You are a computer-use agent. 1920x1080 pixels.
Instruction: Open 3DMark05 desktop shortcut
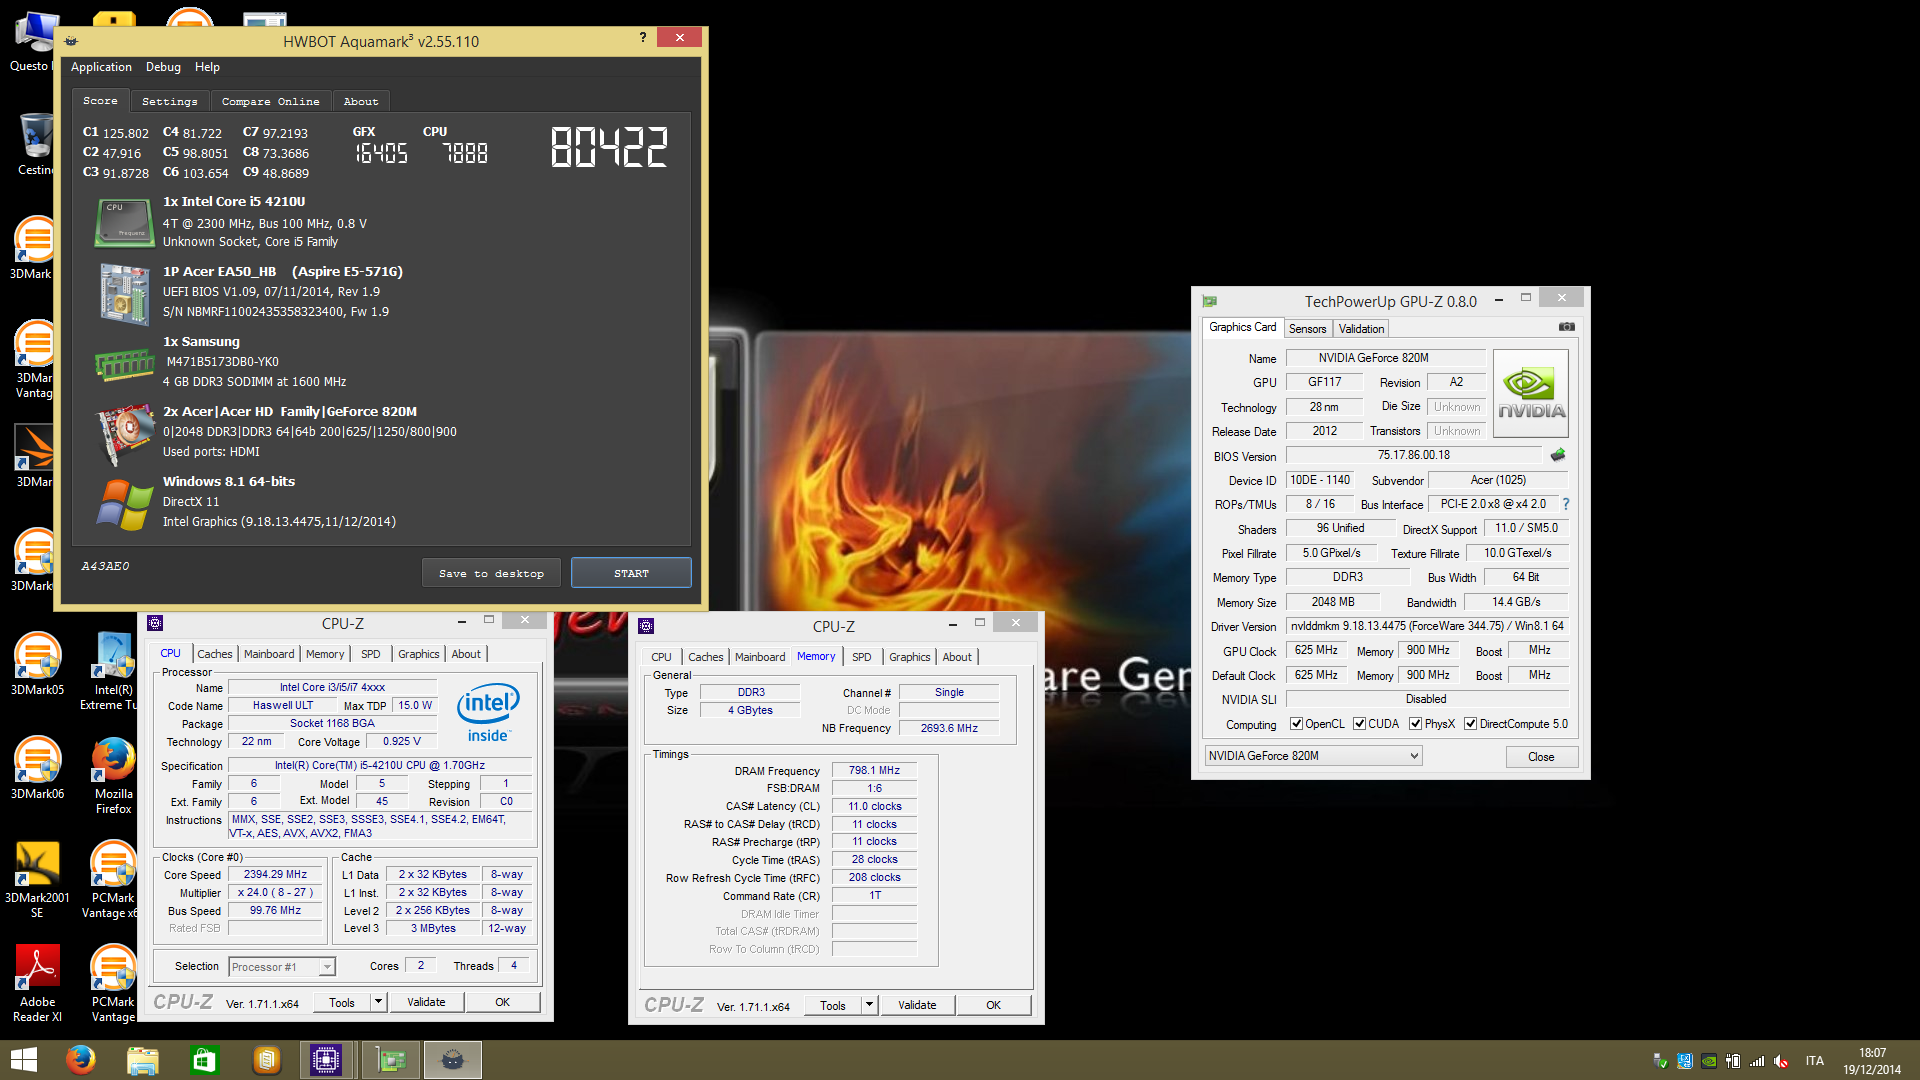(37, 664)
